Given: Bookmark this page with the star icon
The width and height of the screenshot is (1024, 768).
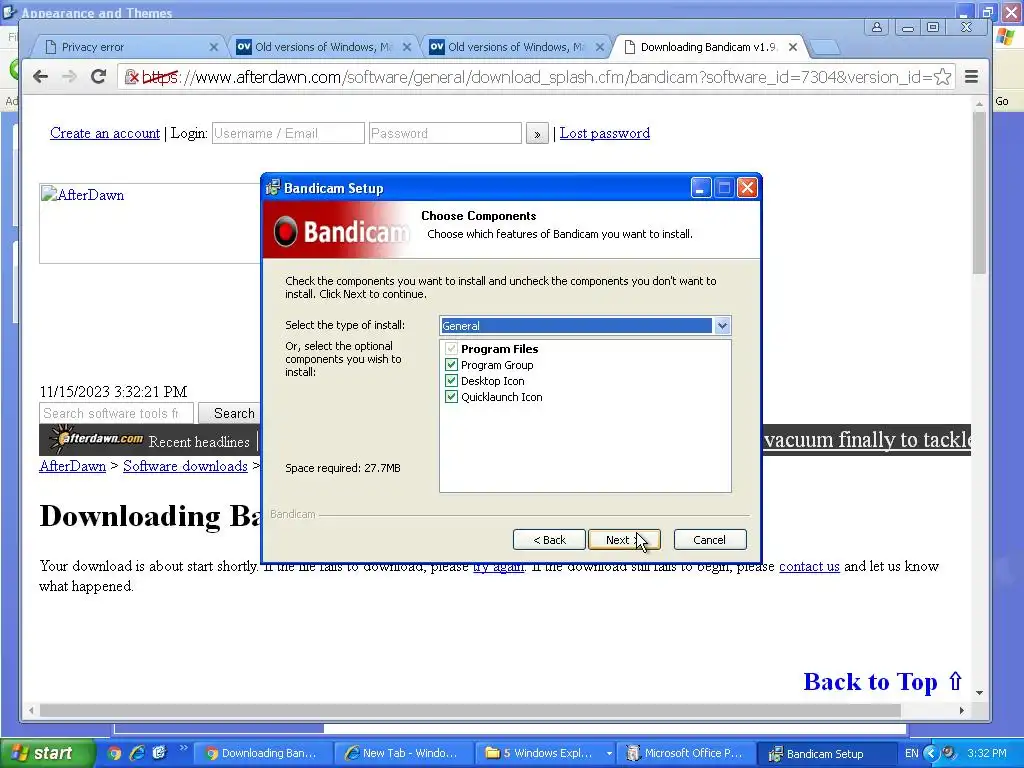Looking at the screenshot, I should 942,77.
